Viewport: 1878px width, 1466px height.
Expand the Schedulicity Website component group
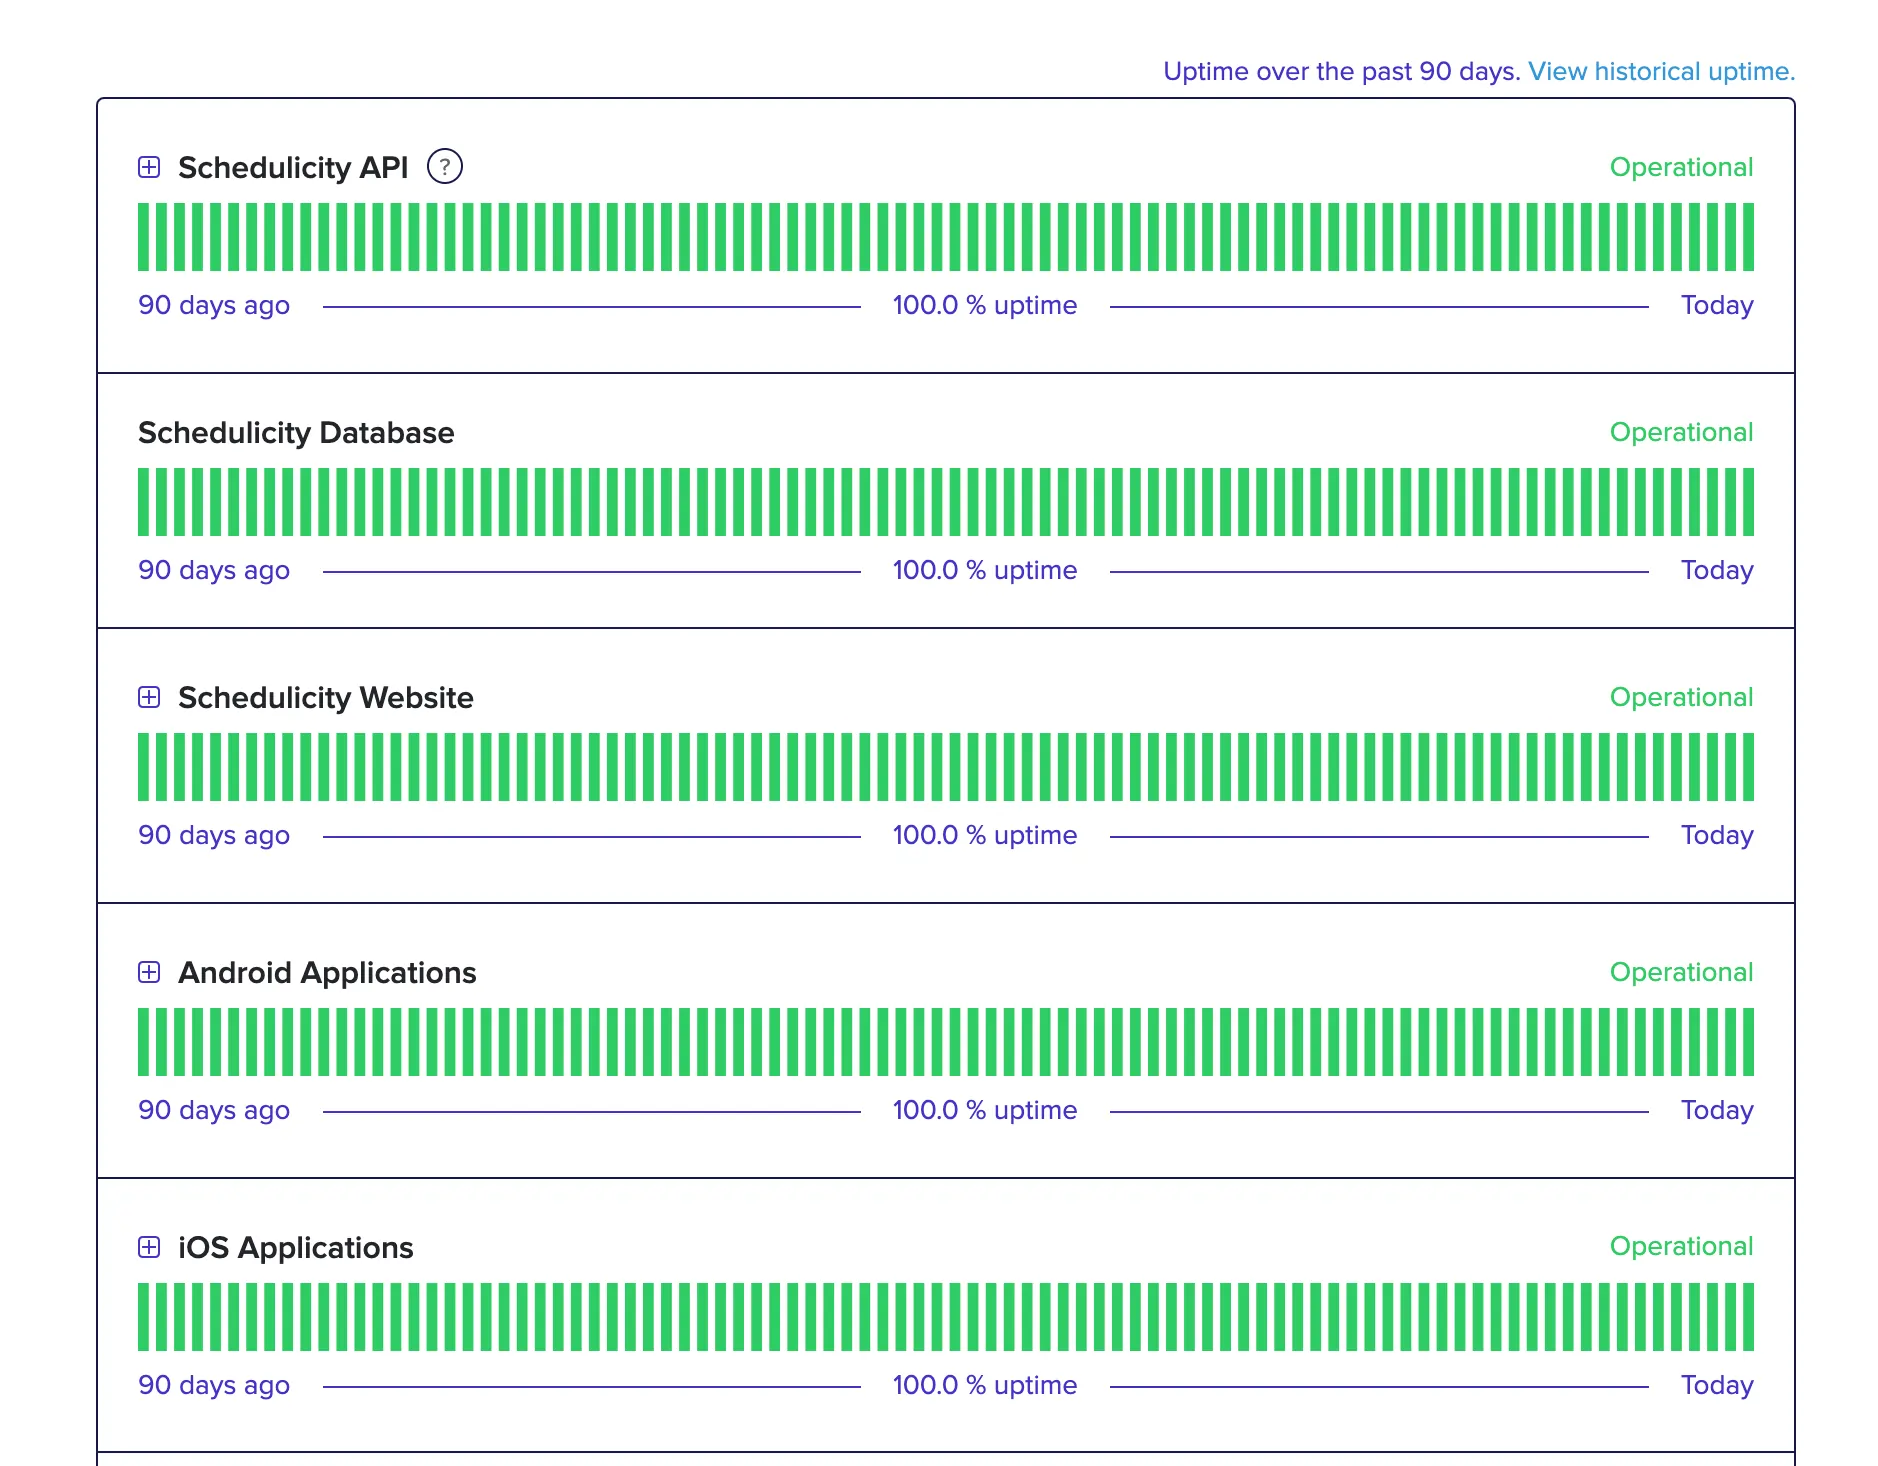pyautogui.click(x=149, y=697)
